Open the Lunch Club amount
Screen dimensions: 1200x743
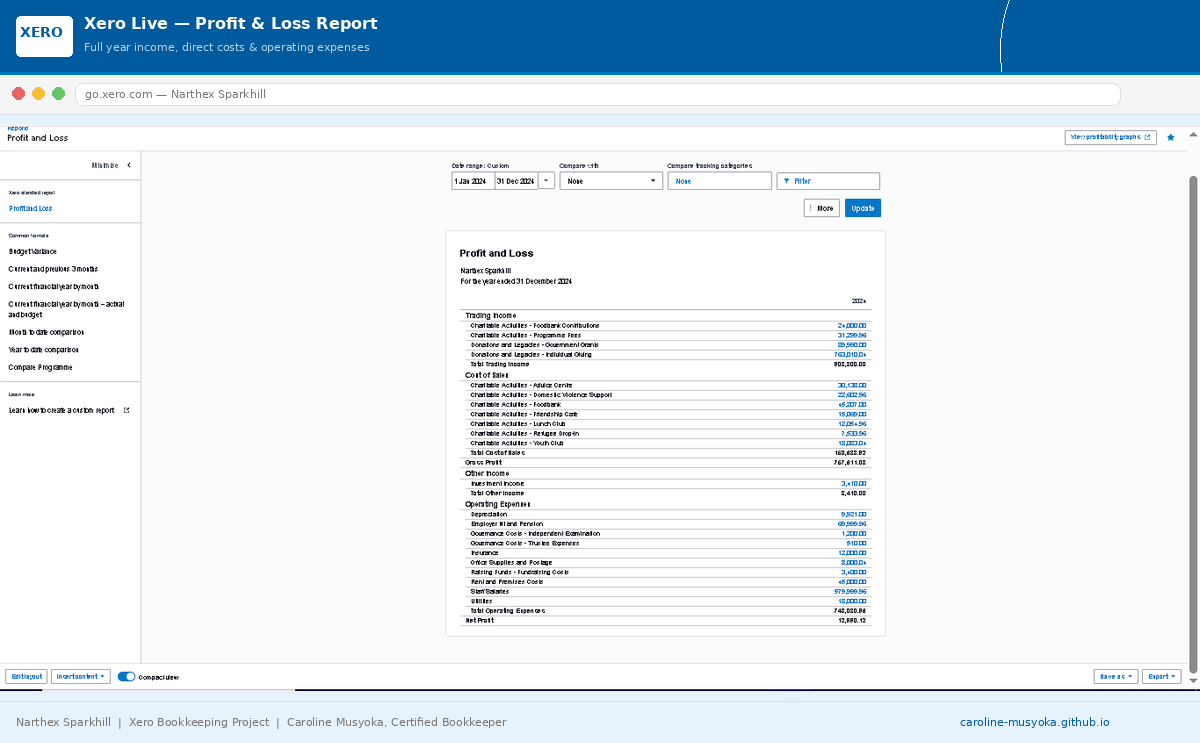(852, 424)
